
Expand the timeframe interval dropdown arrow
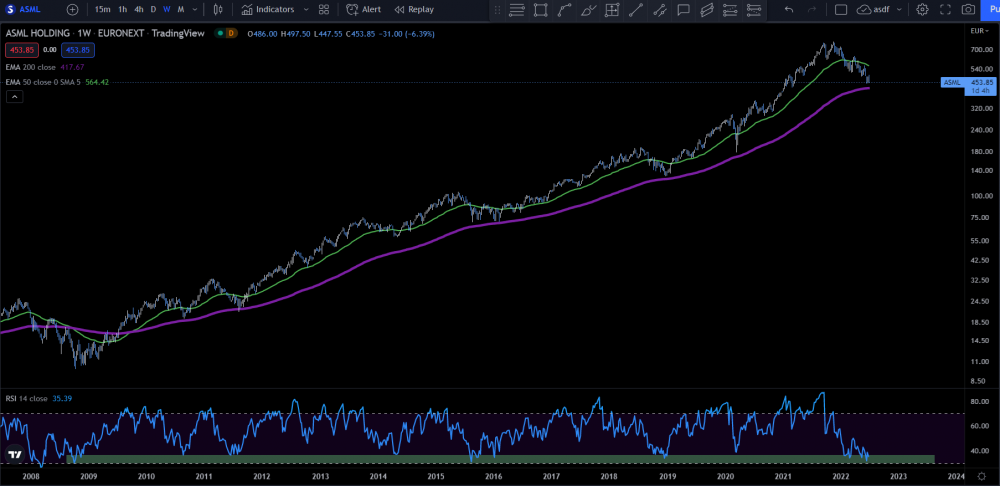(x=195, y=10)
